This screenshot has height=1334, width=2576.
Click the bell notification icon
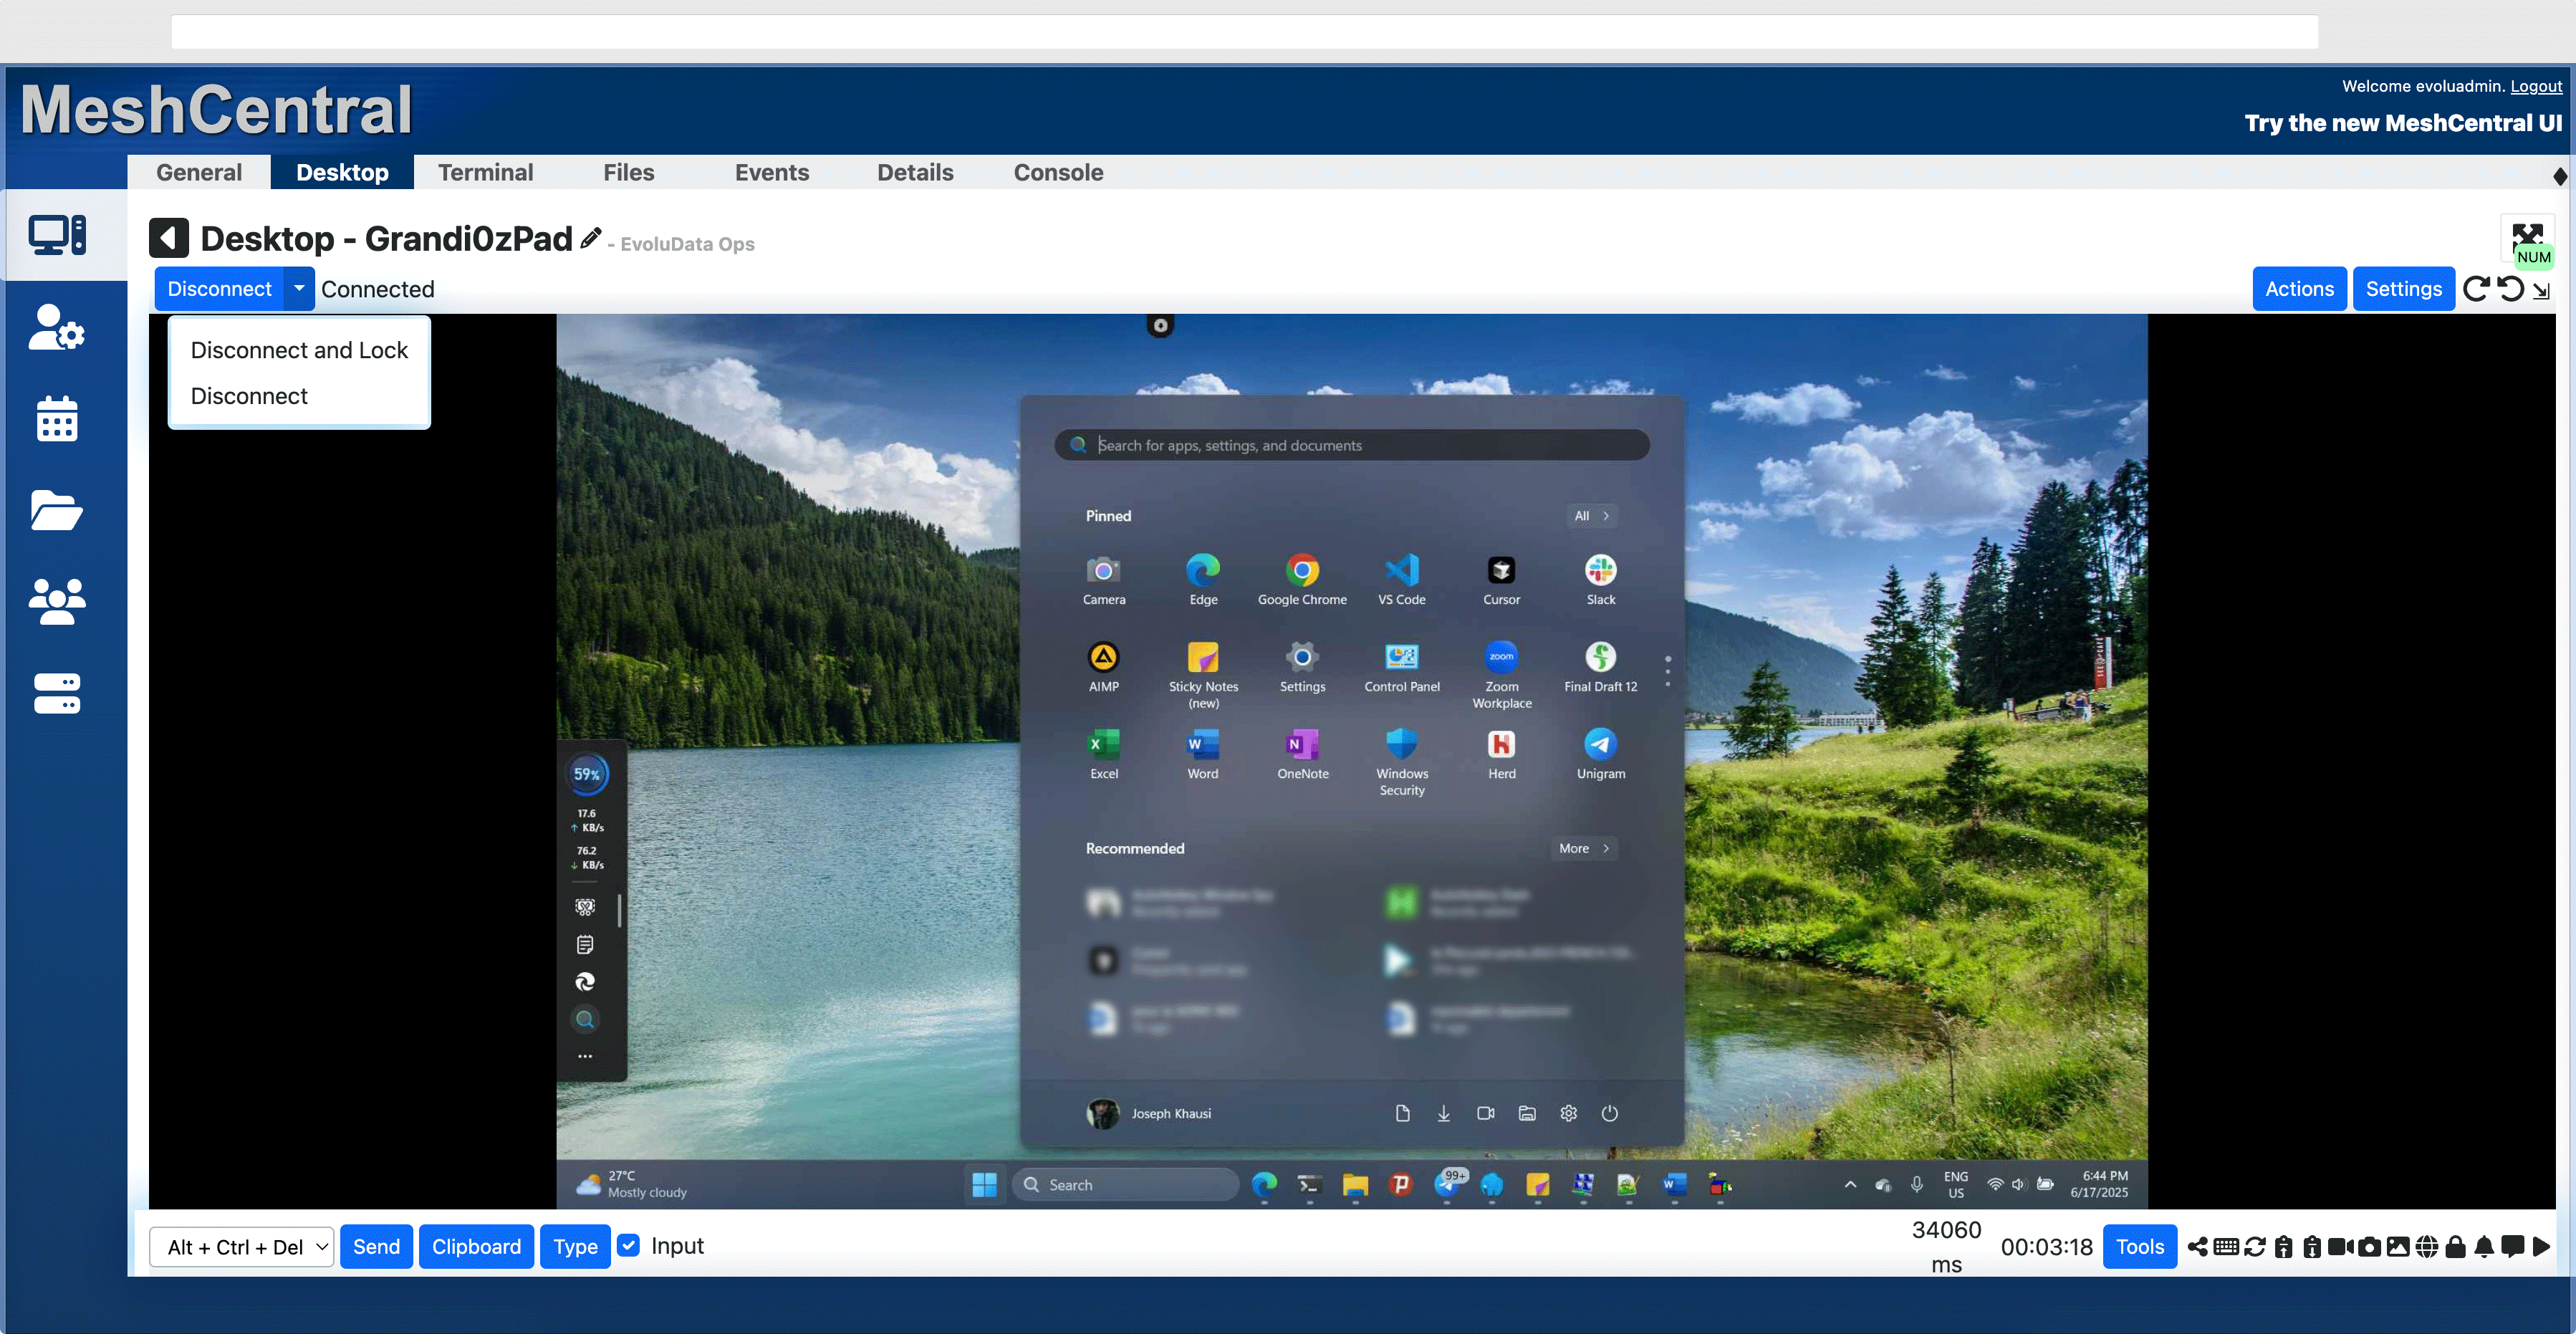tap(2484, 1247)
